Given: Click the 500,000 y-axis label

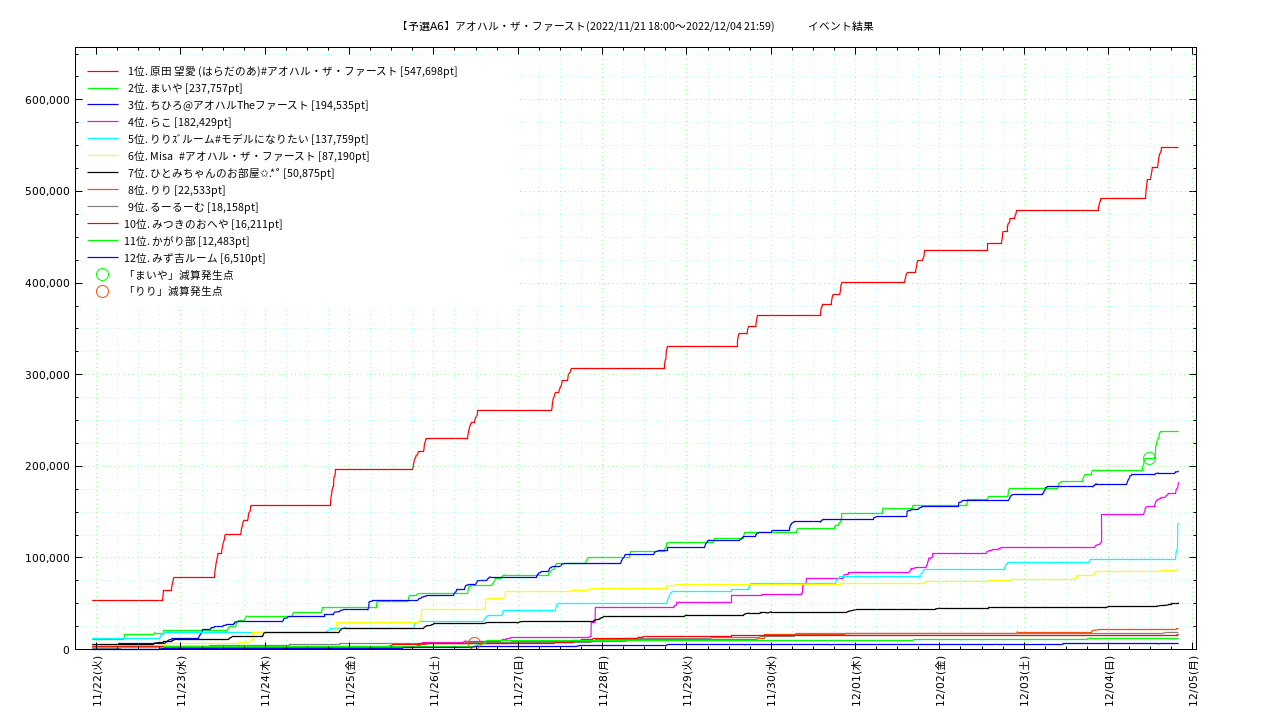Looking at the screenshot, I should coord(47,191).
